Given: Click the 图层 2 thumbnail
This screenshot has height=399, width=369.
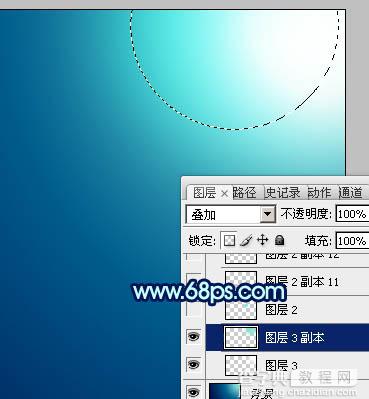Looking at the screenshot, I should 241,309.
